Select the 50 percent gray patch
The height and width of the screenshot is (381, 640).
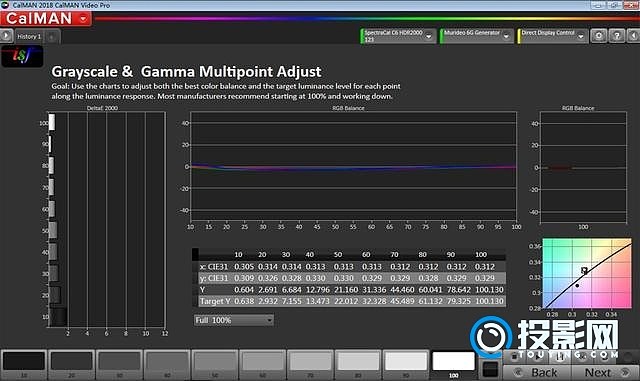[215, 363]
